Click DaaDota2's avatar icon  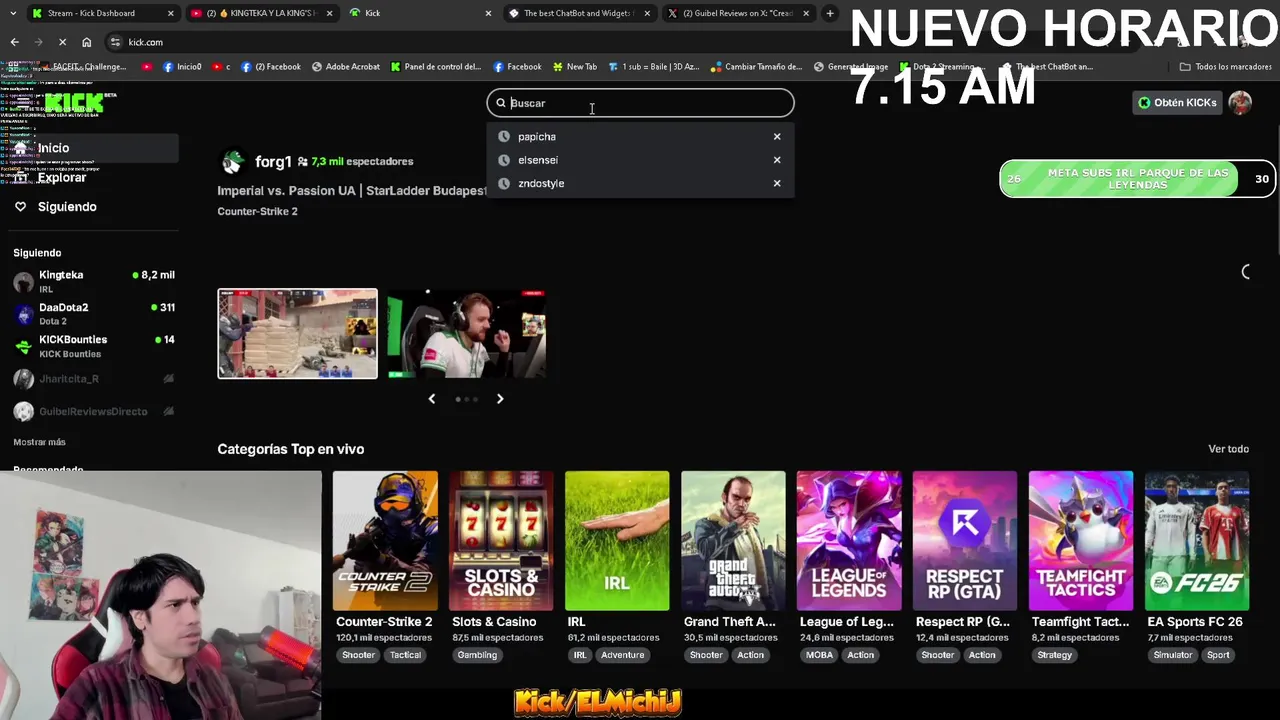coord(23,314)
